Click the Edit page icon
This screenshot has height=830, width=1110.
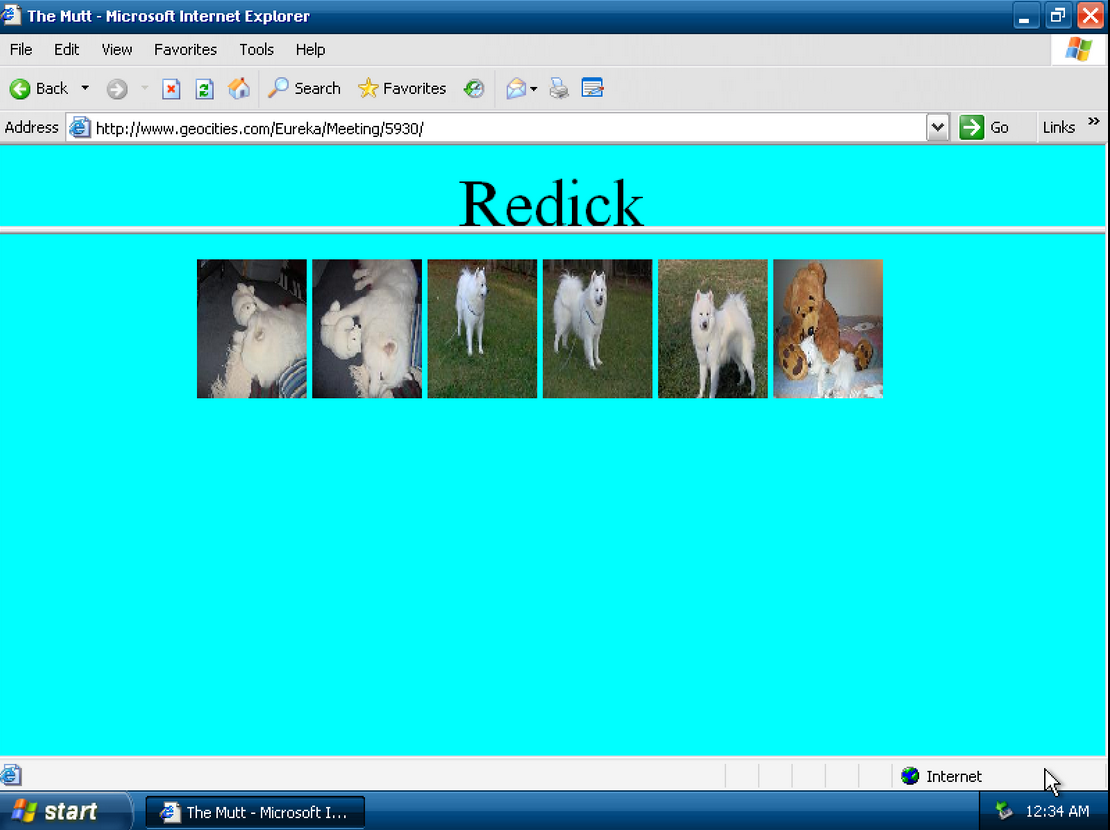point(593,89)
